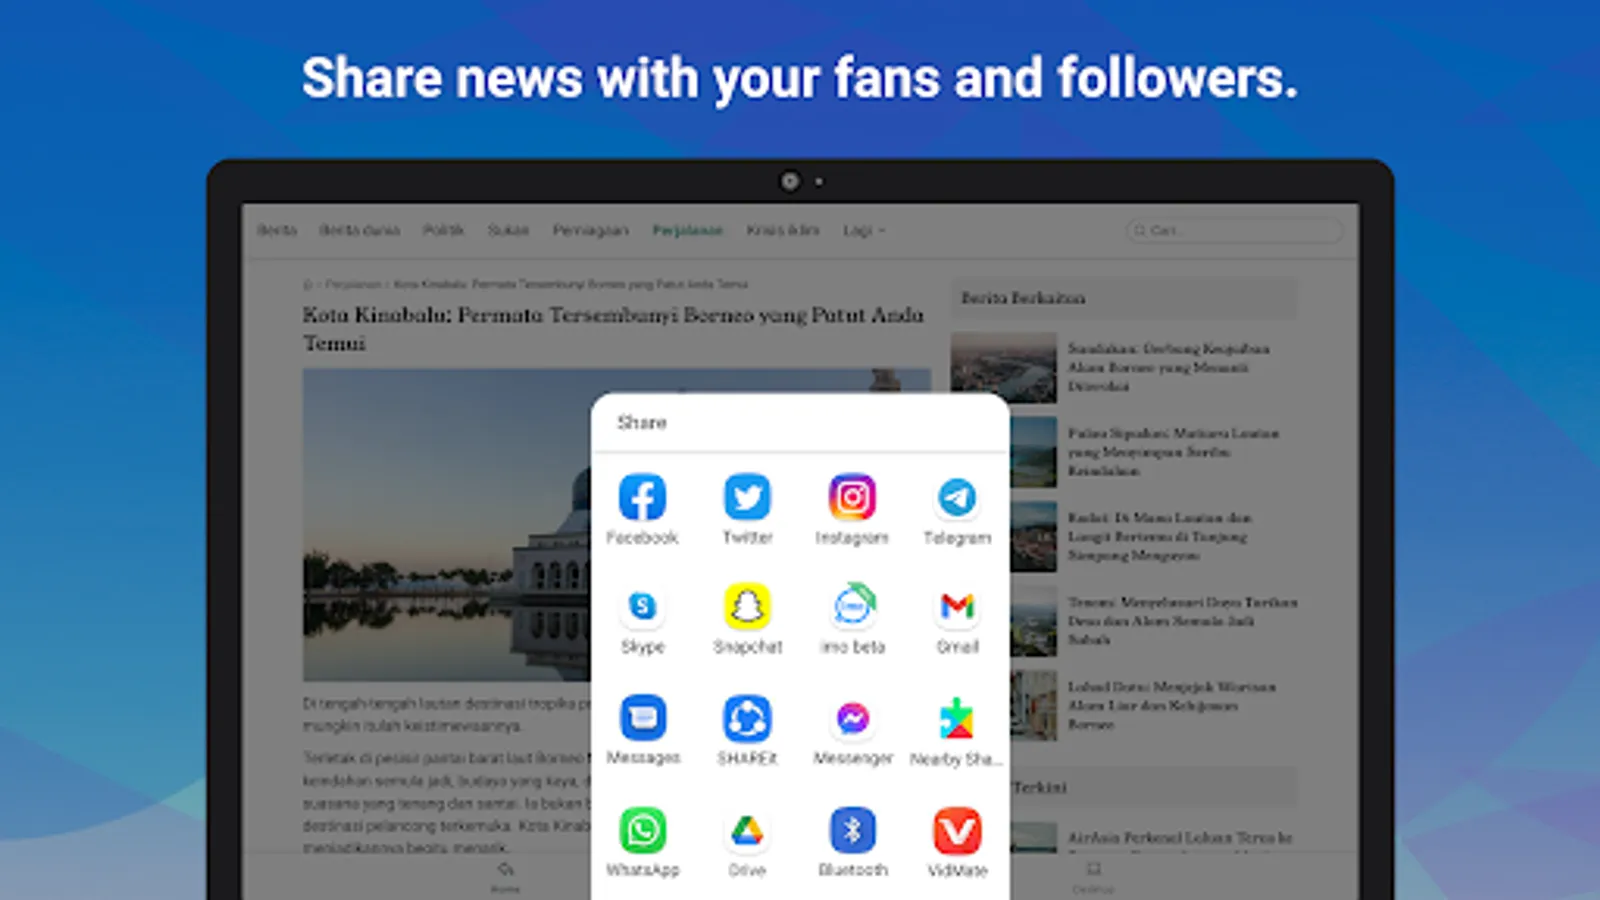Tap the Messages app icon

coord(642,718)
